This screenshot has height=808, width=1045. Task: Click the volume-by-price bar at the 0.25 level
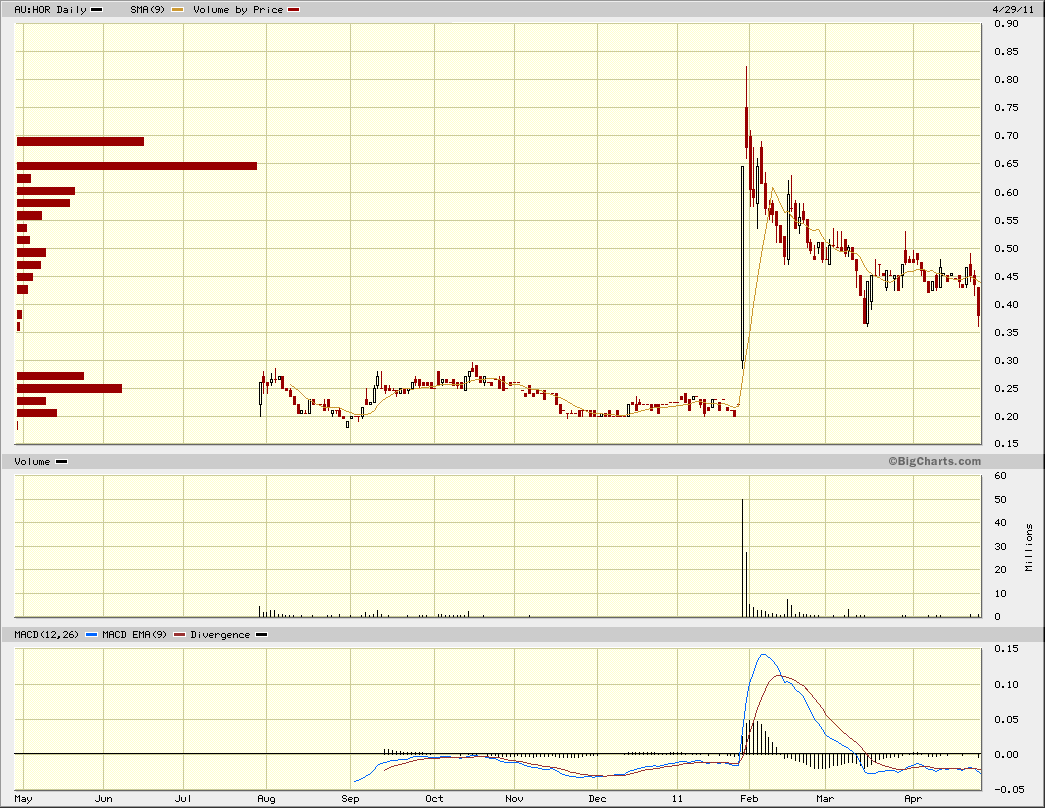[x=69, y=389]
